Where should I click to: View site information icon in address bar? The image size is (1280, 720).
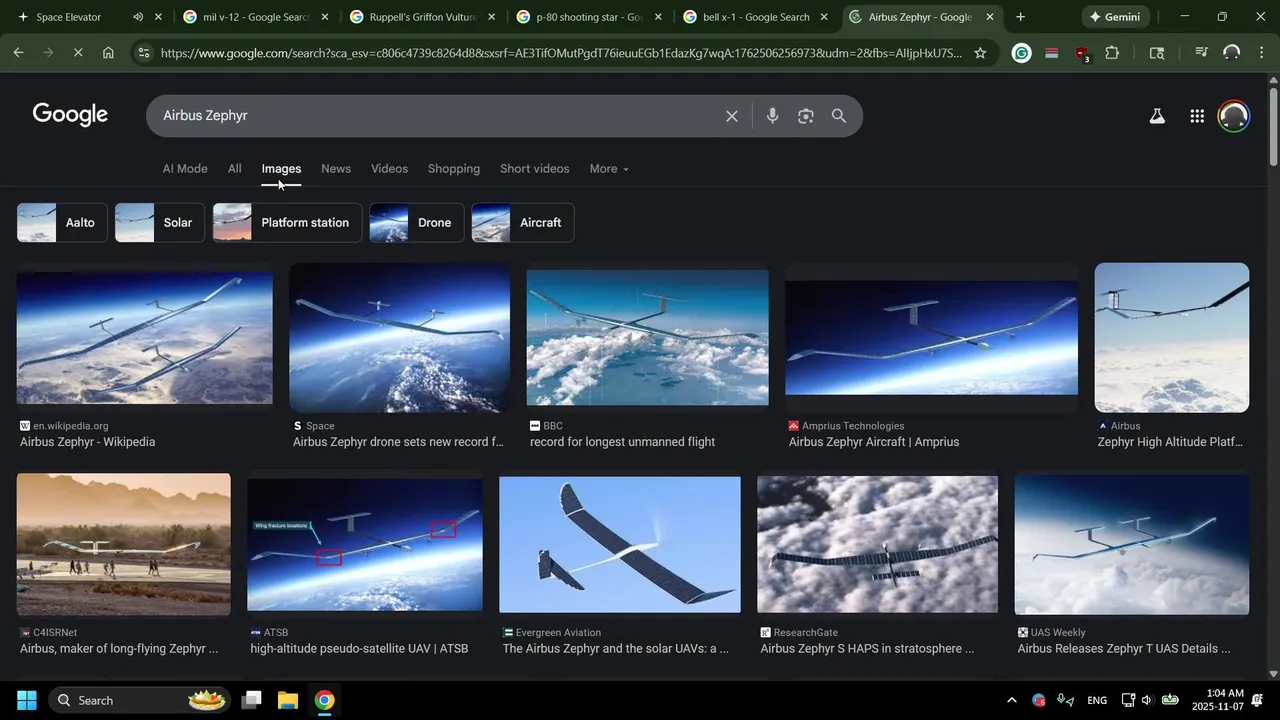pos(143,53)
